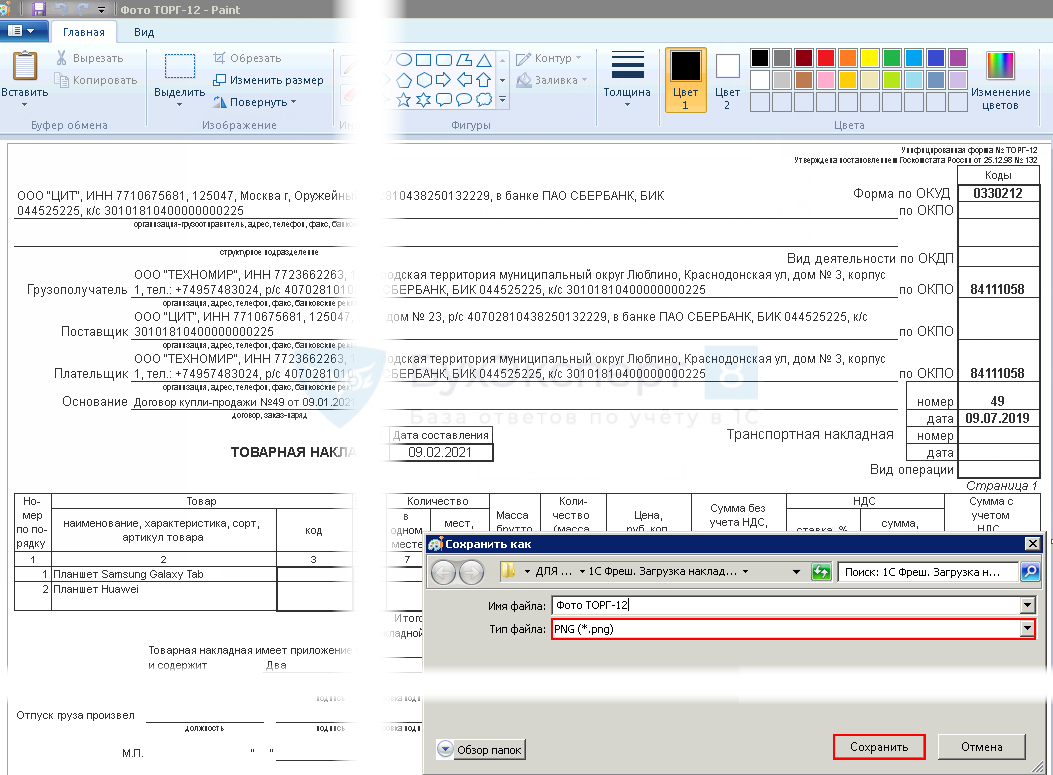The width and height of the screenshot is (1053, 775).
Task: Open Изменение цветов color editor
Action: click(1001, 79)
